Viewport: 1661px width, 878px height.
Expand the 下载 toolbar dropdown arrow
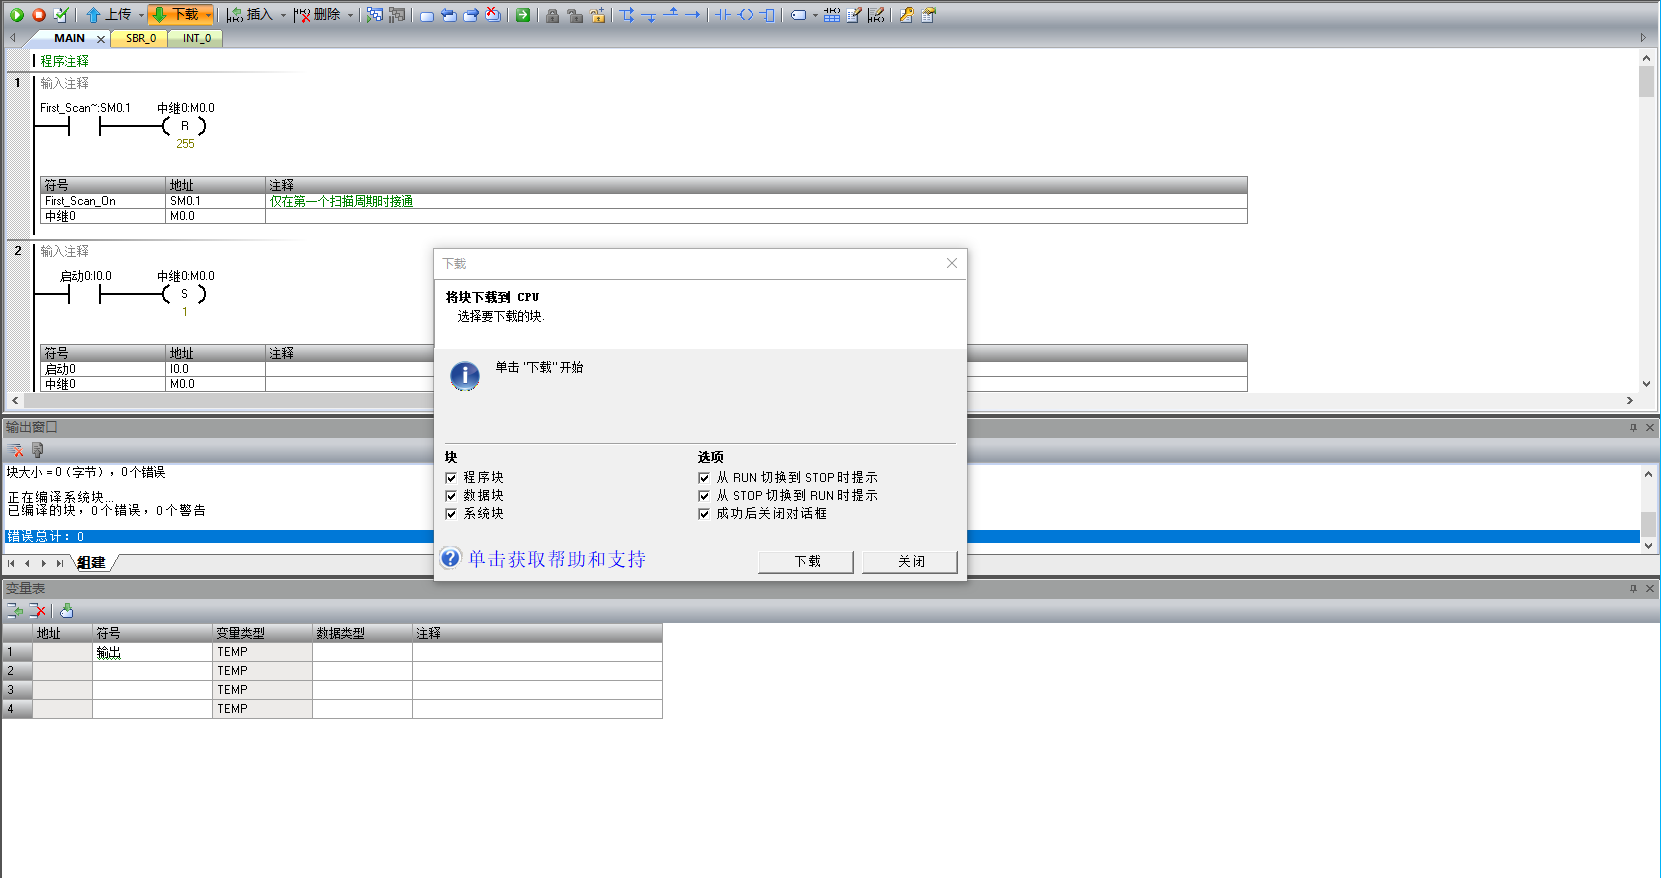[x=208, y=15]
